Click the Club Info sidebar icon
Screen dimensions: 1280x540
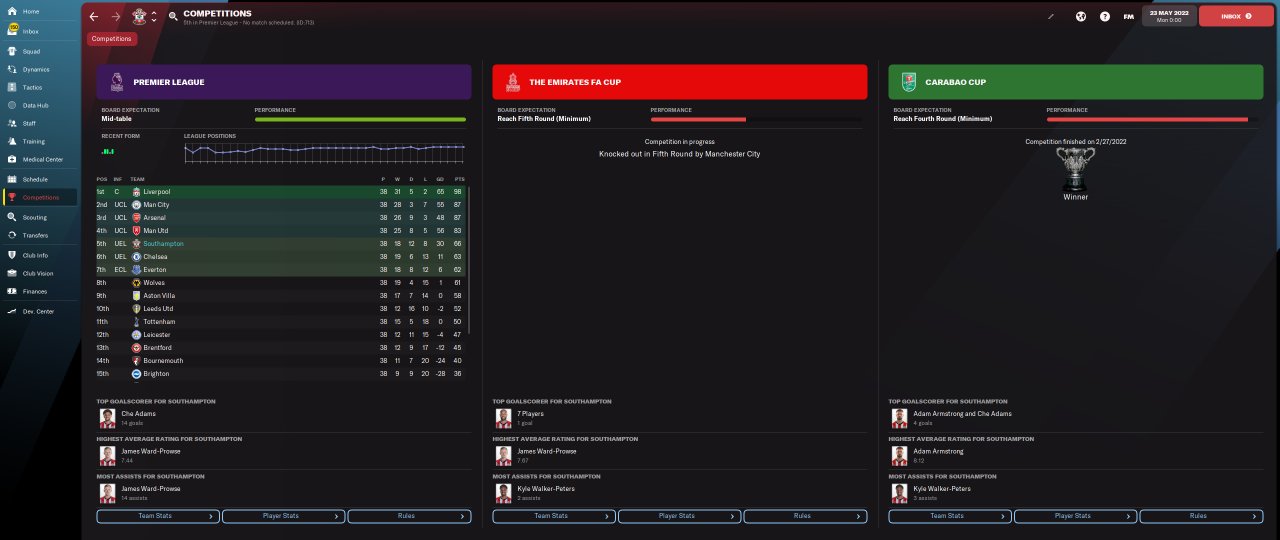click(x=12, y=255)
